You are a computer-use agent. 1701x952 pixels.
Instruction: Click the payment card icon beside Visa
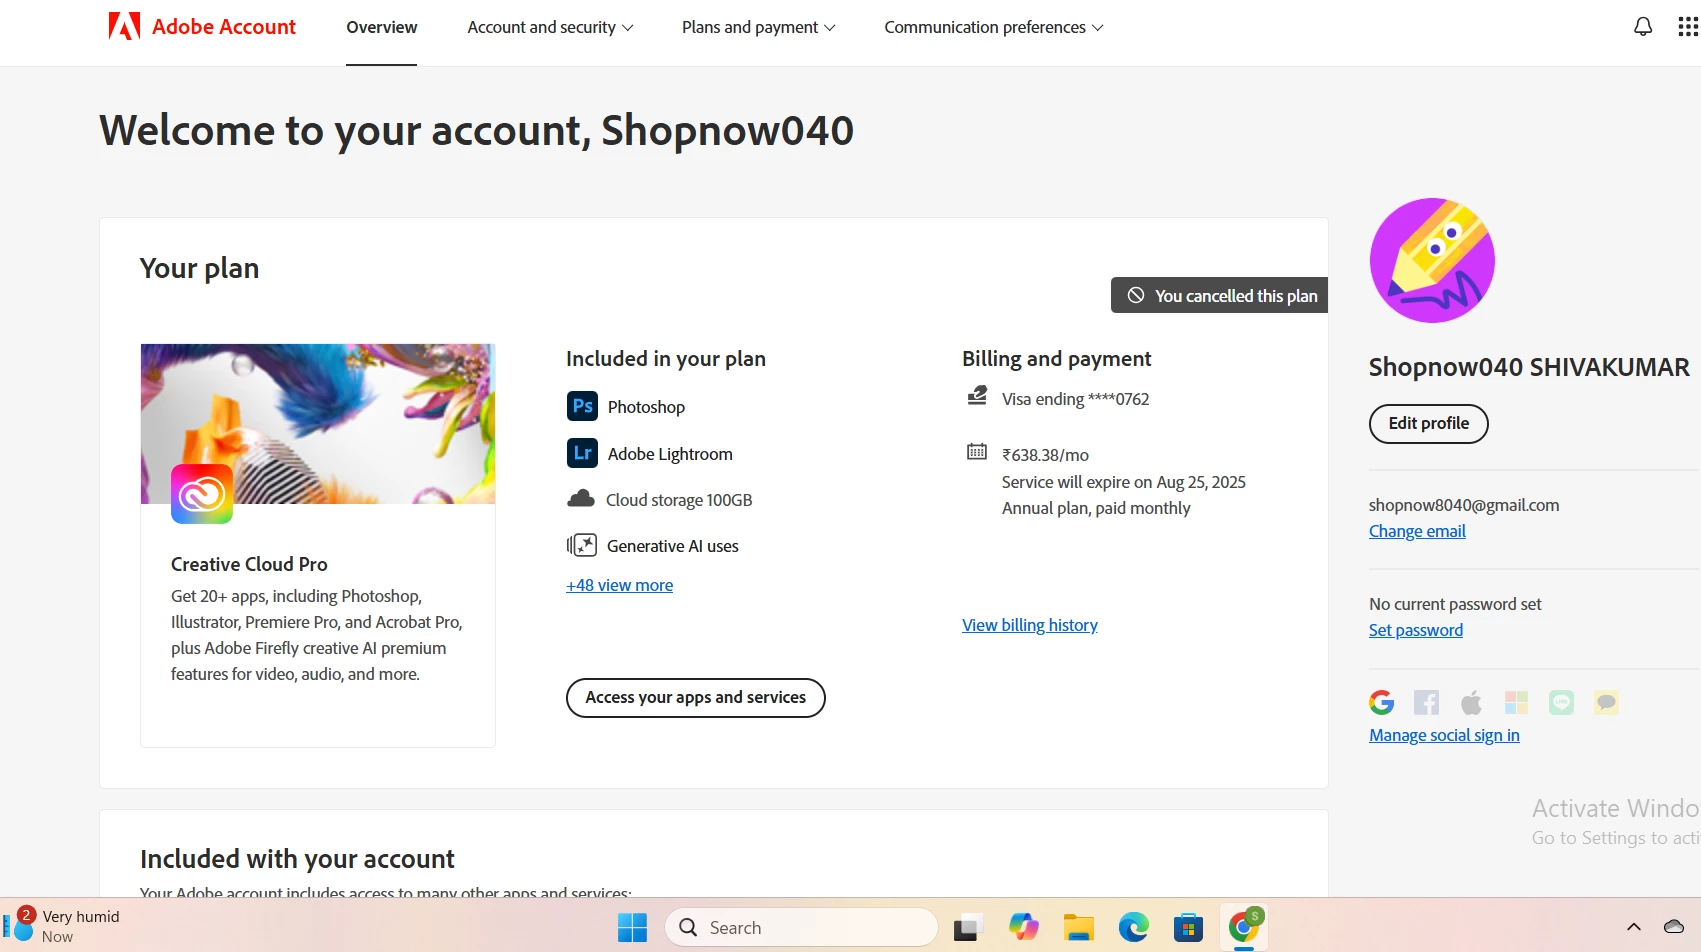pos(977,397)
